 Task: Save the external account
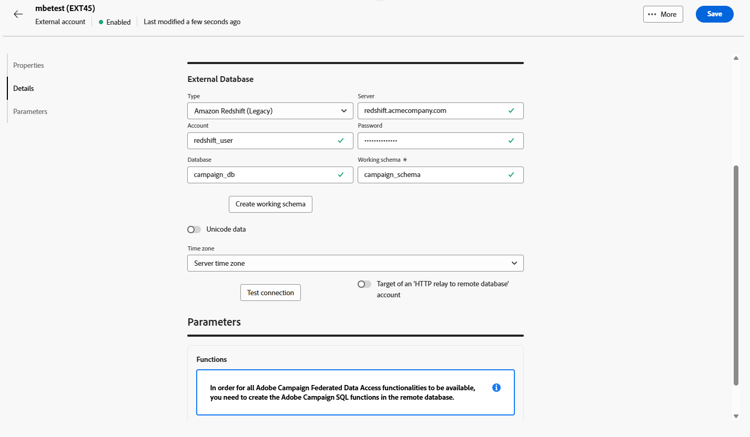pyautogui.click(x=714, y=14)
